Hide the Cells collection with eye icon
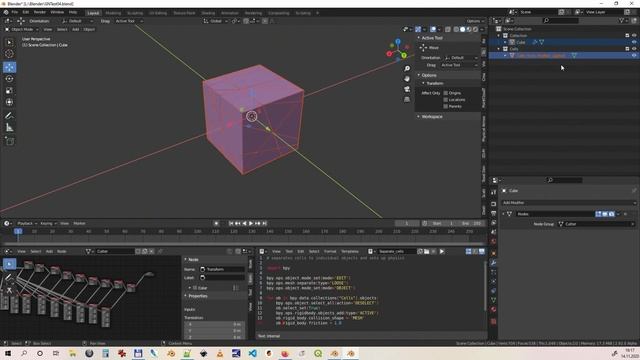Screen dimensions: 640x360 (x=634, y=49)
